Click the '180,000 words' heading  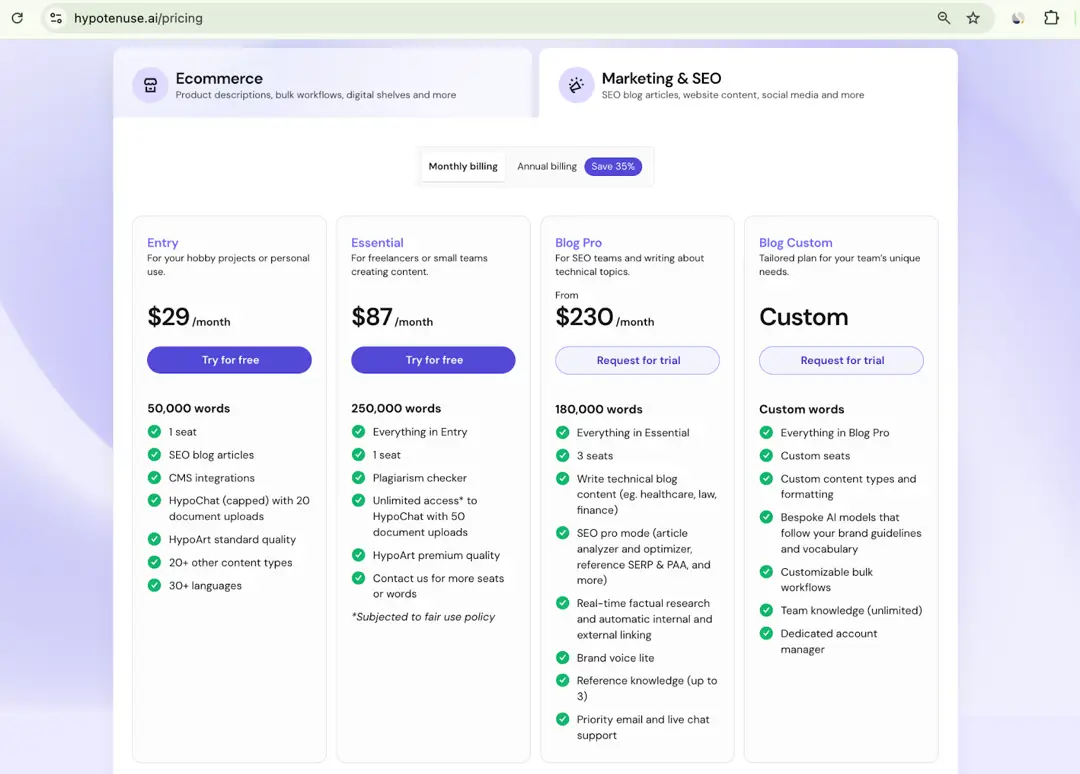pos(599,409)
